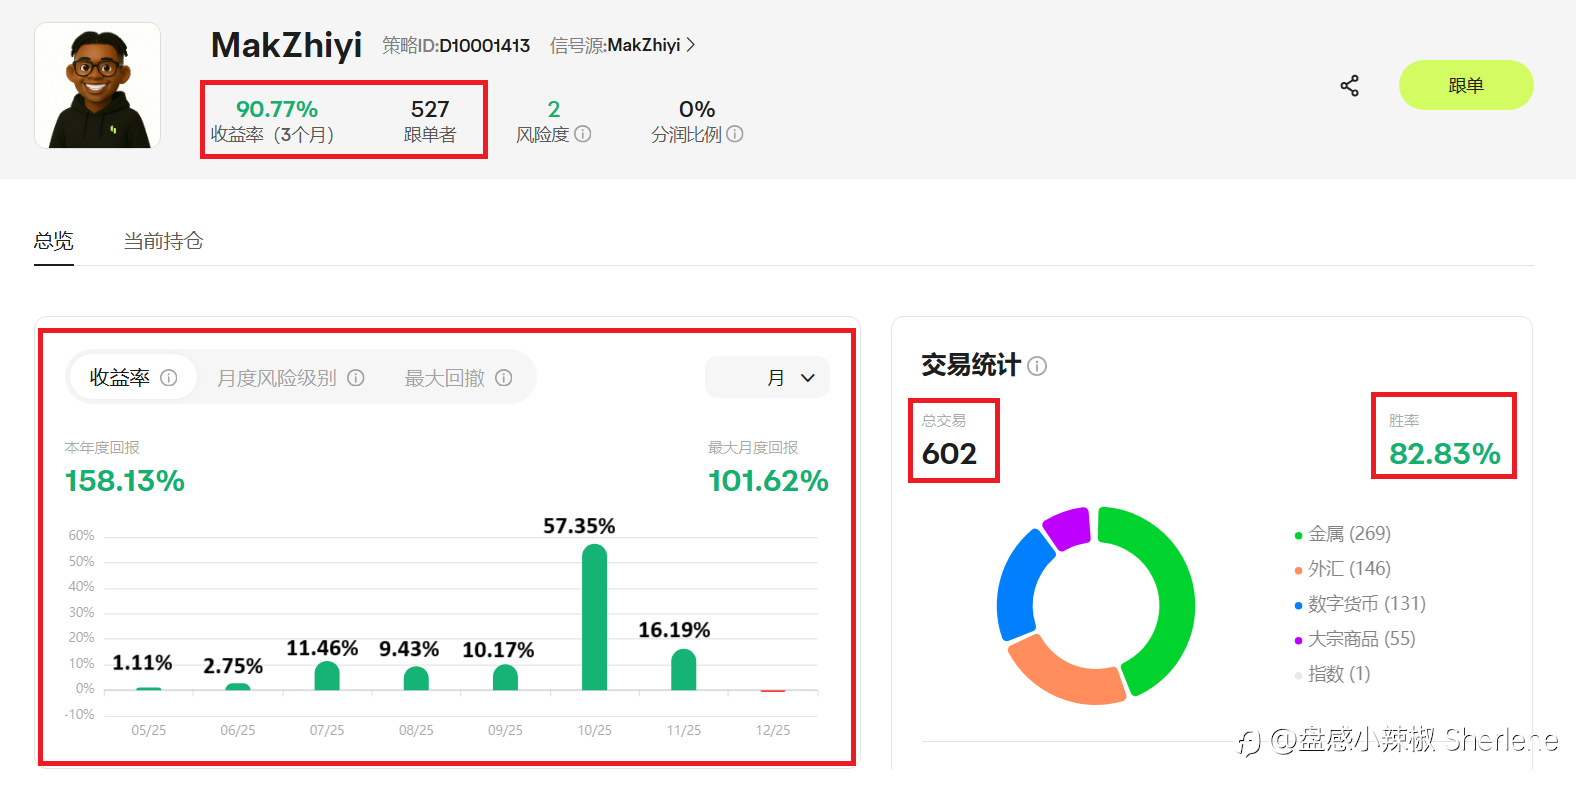Click the 交易统计 heading
Viewport: 1576px width, 788px height.
(x=971, y=365)
